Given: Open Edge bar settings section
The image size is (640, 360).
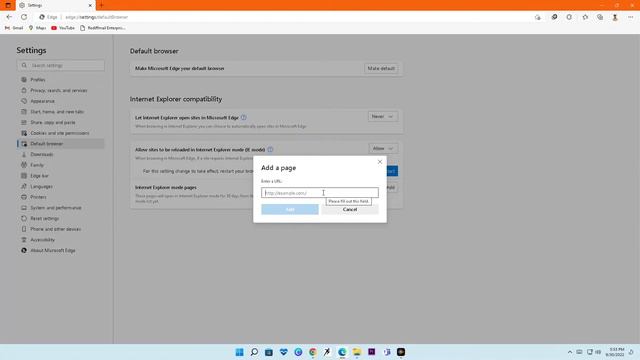Looking at the screenshot, I should pyautogui.click(x=39, y=176).
